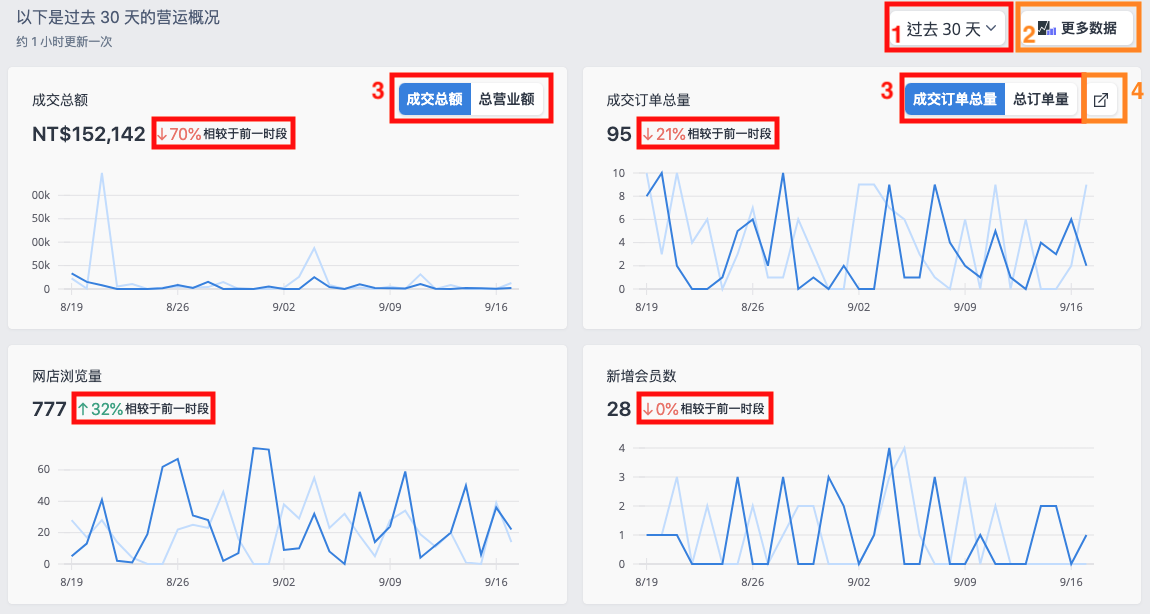Switch to 总营业额 tab
The width and height of the screenshot is (1150, 614).
pyautogui.click(x=507, y=99)
